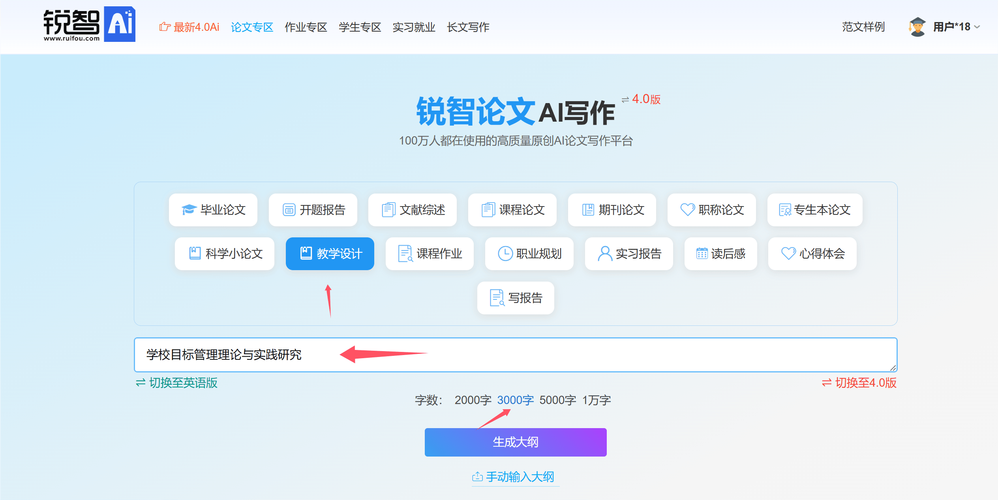The image size is (998, 500).
Task: Choose the 课程论文 option
Action: (x=512, y=210)
